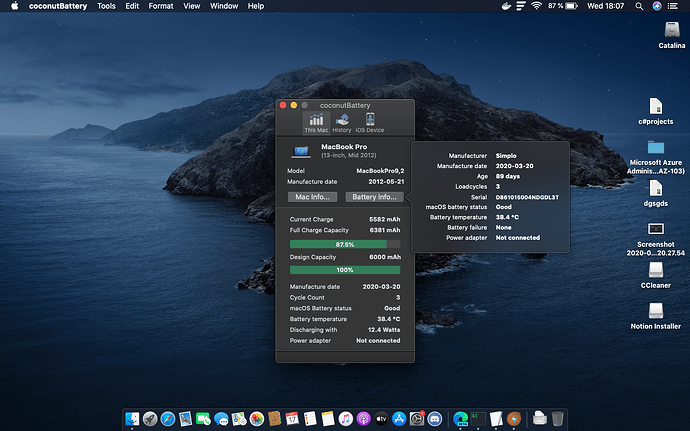Image resolution: width=690 pixels, height=431 pixels.
Task: Open the Window menu
Action: tap(224, 6)
